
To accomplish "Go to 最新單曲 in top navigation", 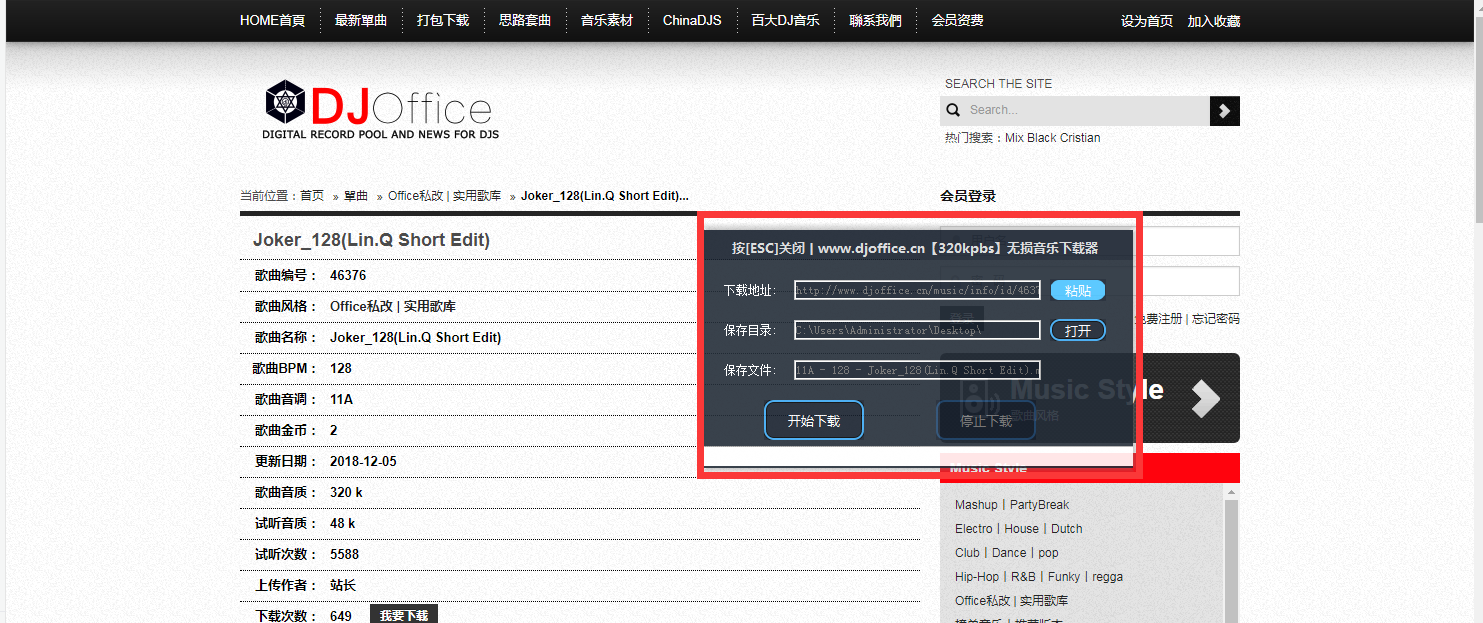I will coord(361,20).
